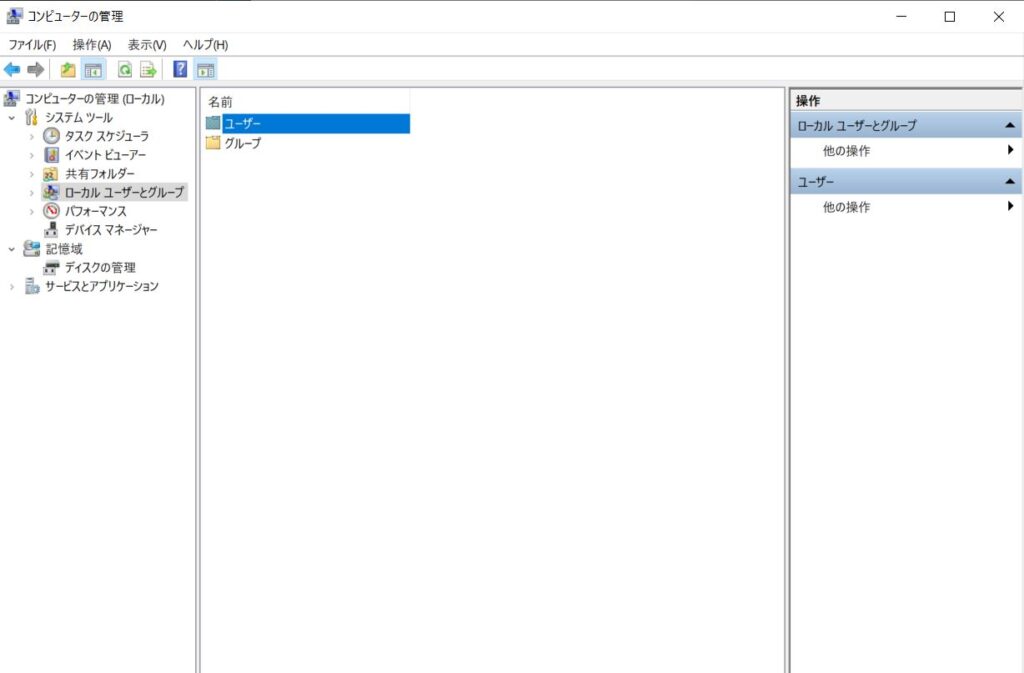Open デバイス マネージャー via its icon

point(51,230)
